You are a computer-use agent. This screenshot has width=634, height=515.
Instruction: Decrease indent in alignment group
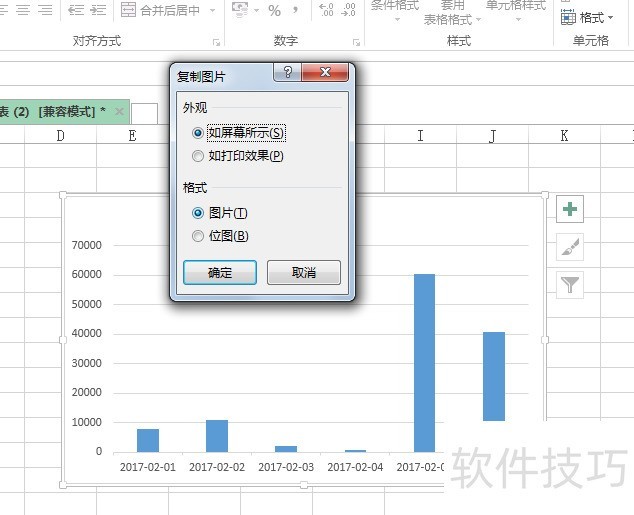(x=76, y=10)
